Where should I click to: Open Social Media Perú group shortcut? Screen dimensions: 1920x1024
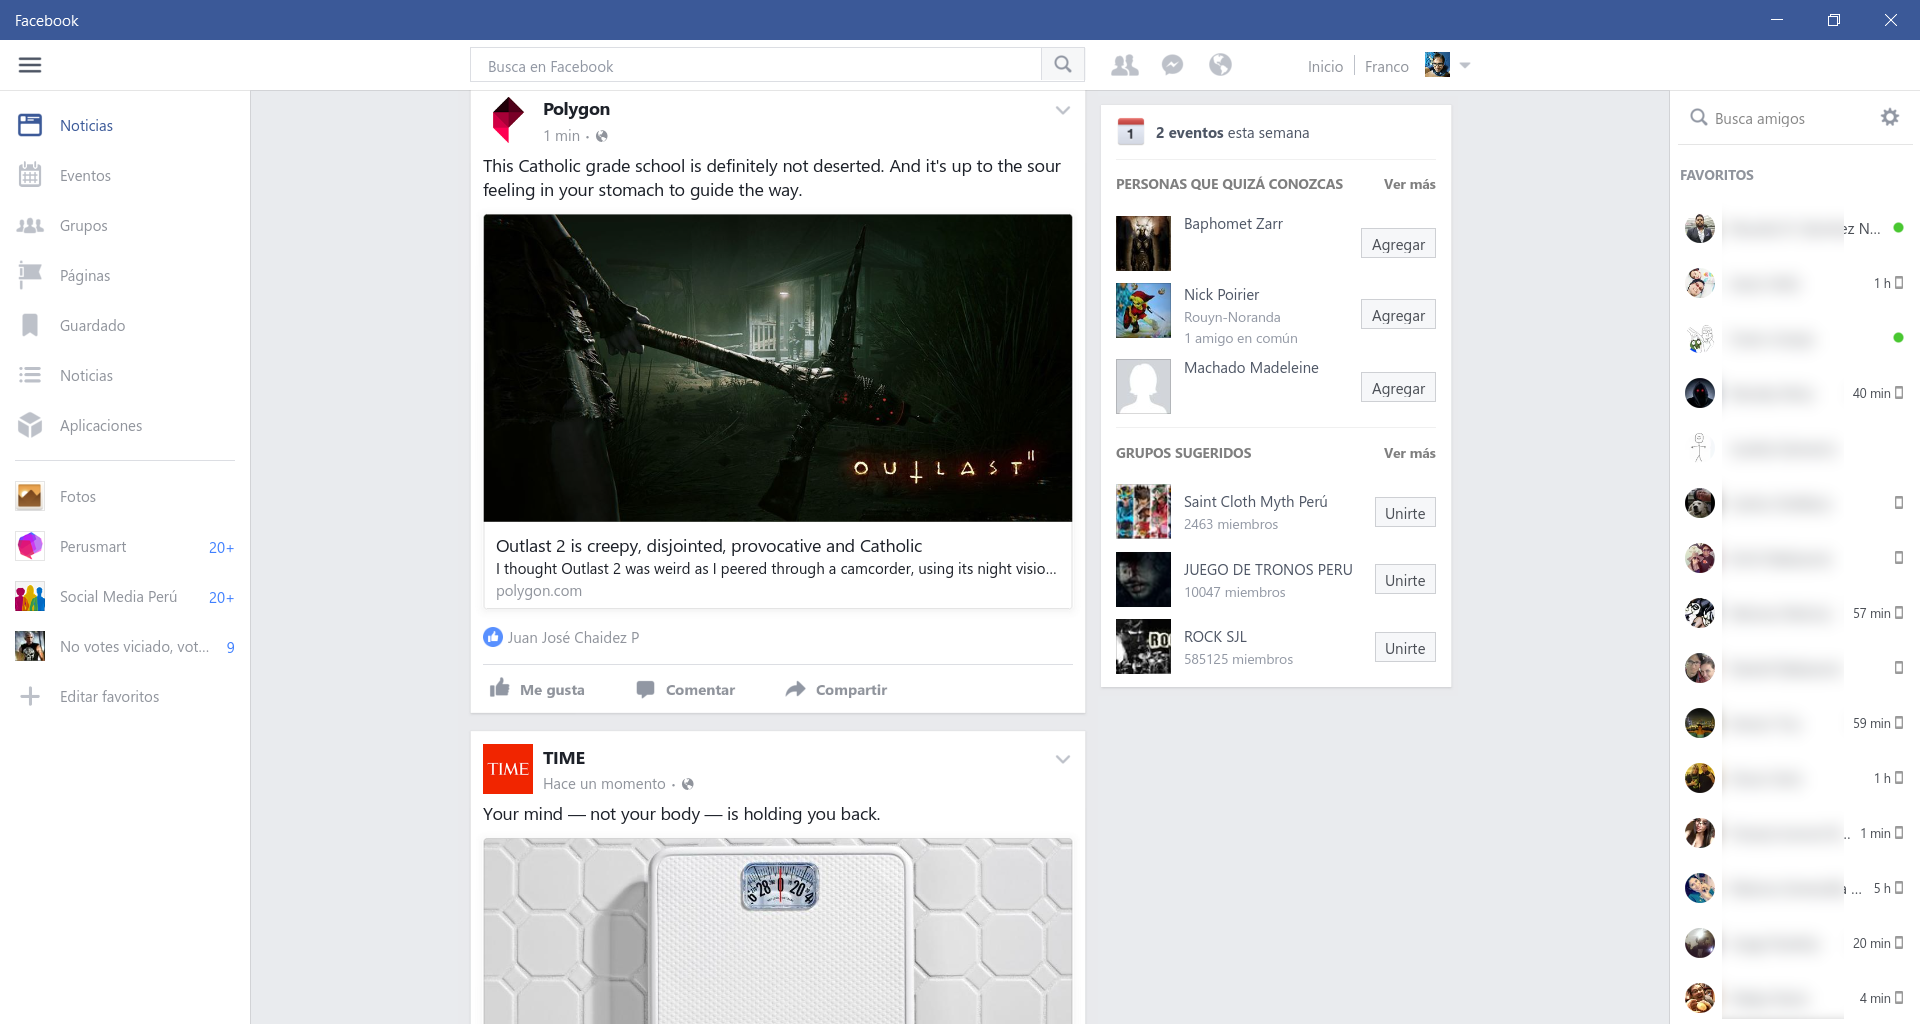(125, 596)
